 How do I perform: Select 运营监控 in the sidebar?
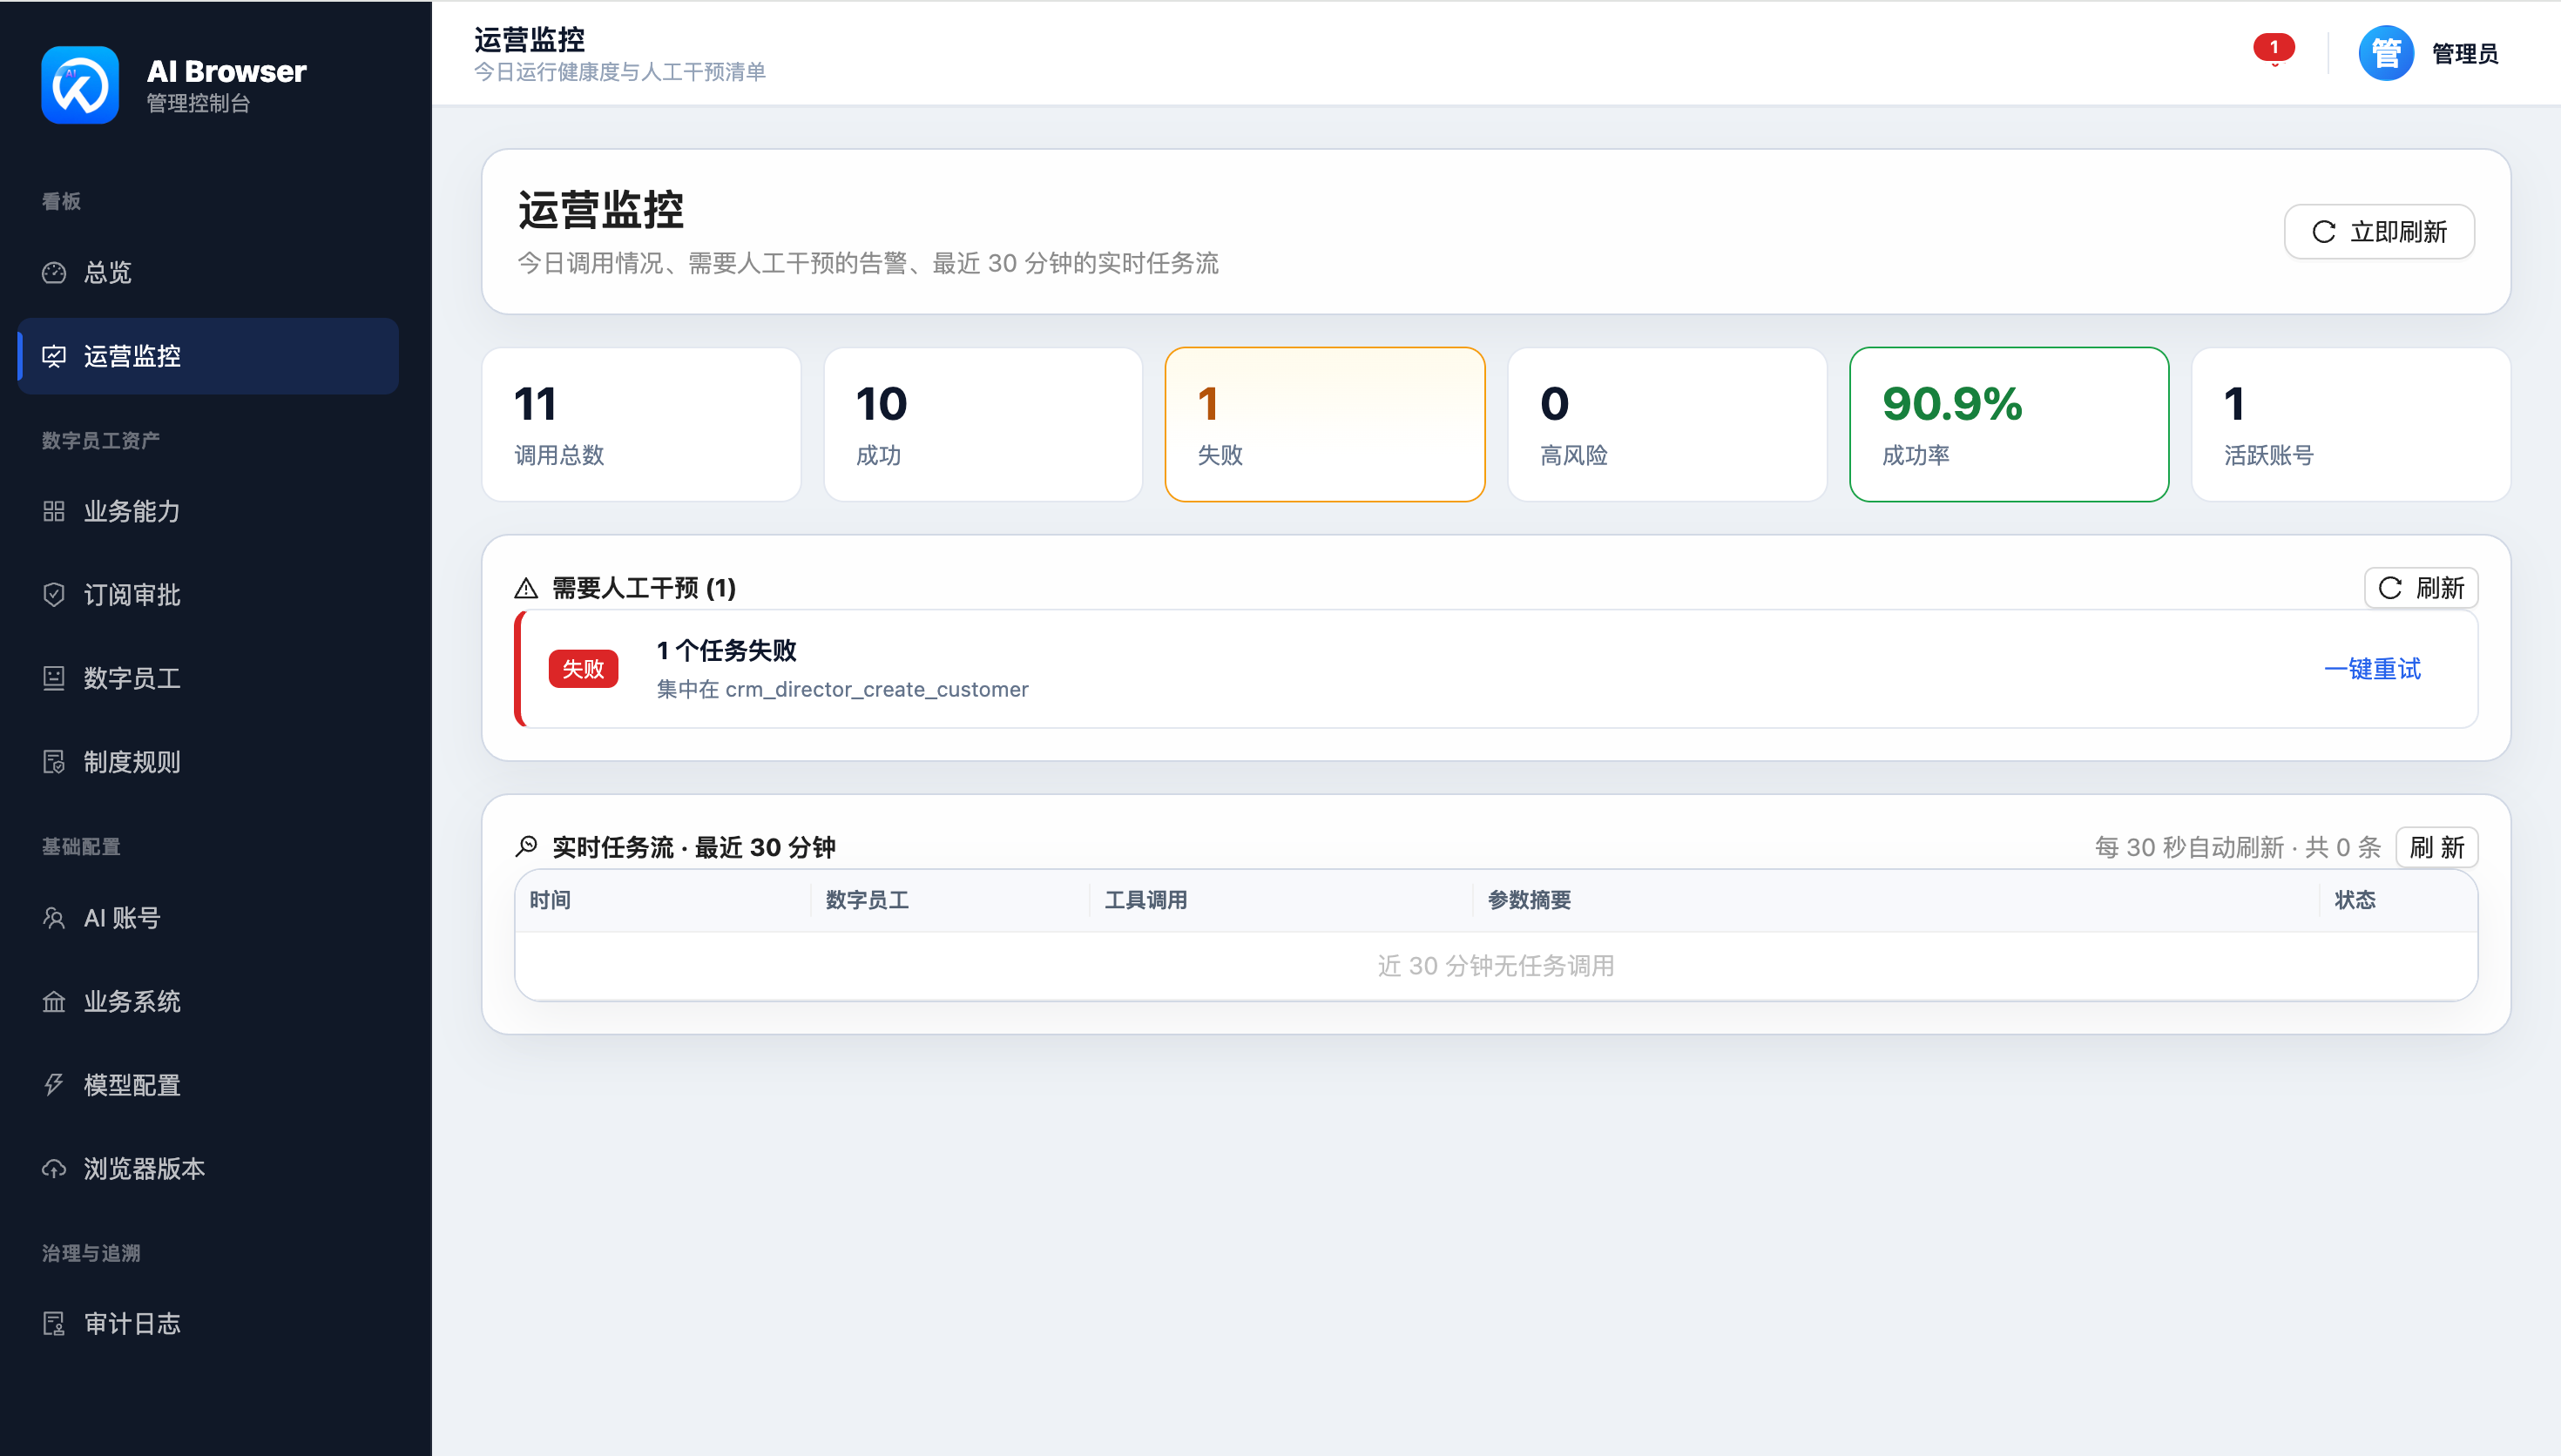pyautogui.click(x=208, y=356)
